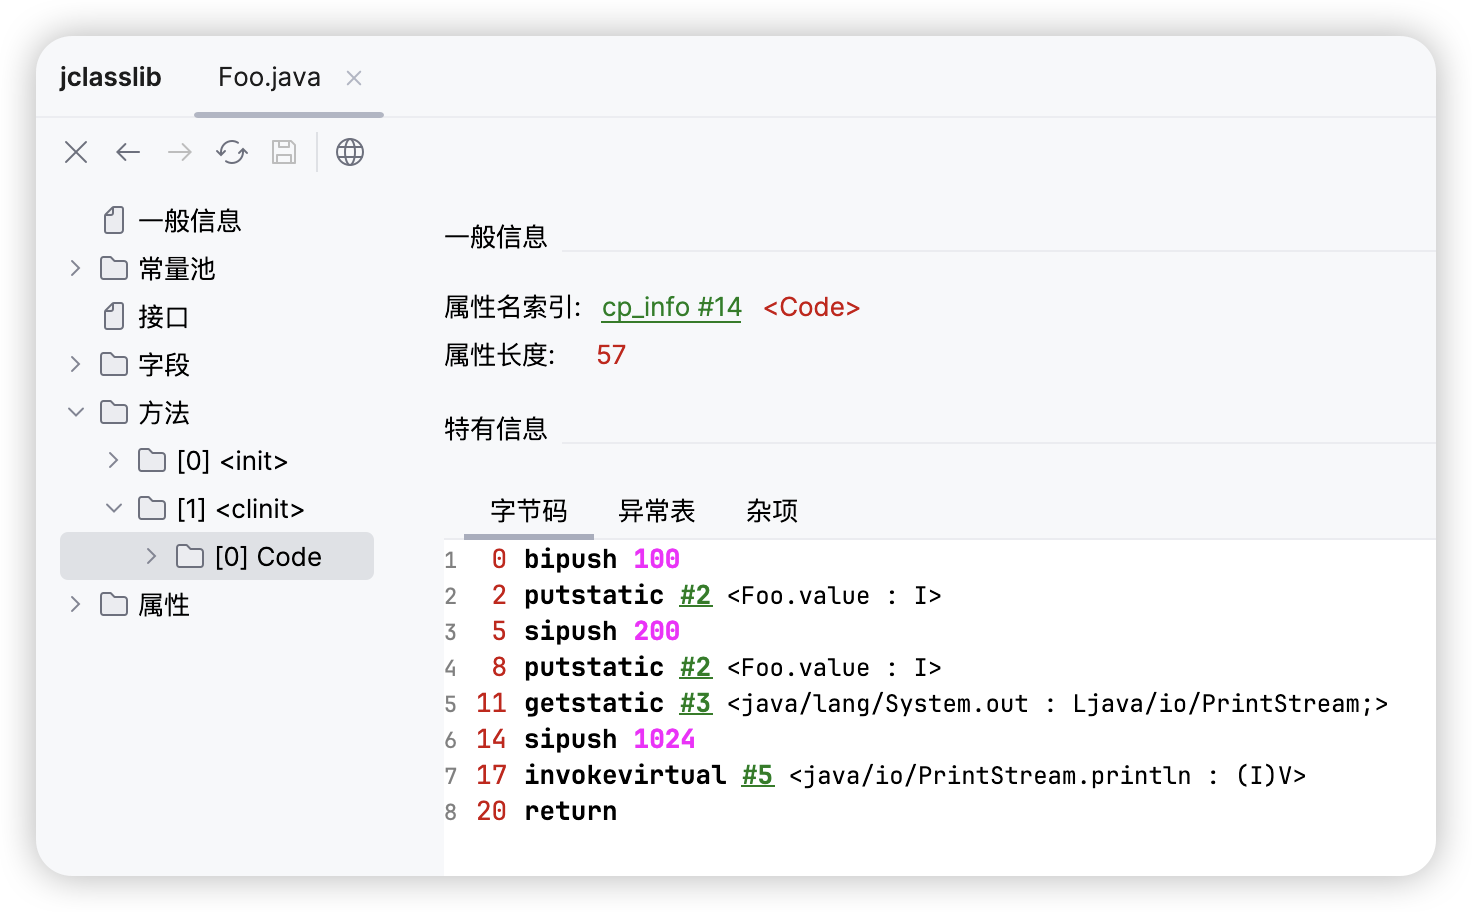Follow the #3 getstatic constant link
1472x912 pixels.
tap(696, 703)
